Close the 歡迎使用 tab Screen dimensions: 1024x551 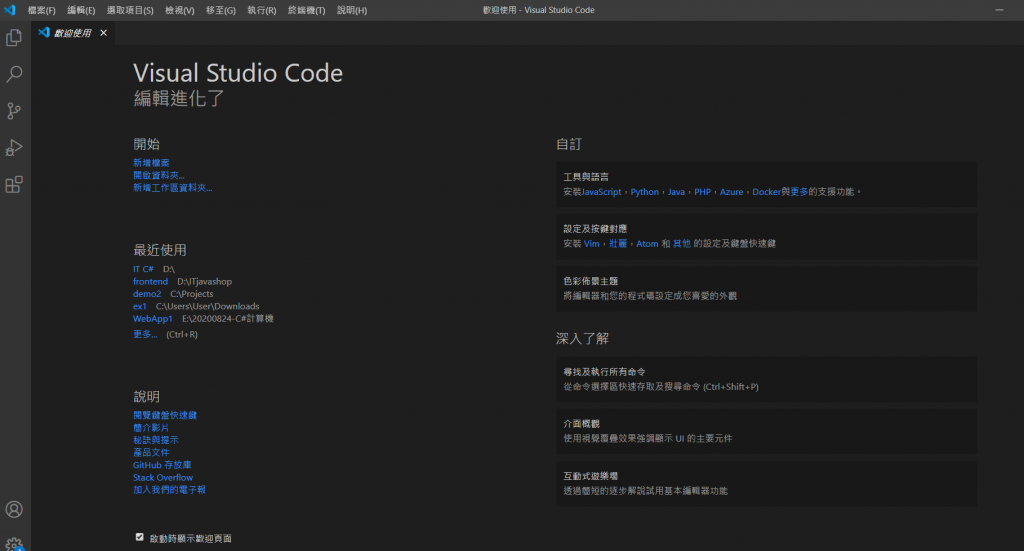click(103, 33)
